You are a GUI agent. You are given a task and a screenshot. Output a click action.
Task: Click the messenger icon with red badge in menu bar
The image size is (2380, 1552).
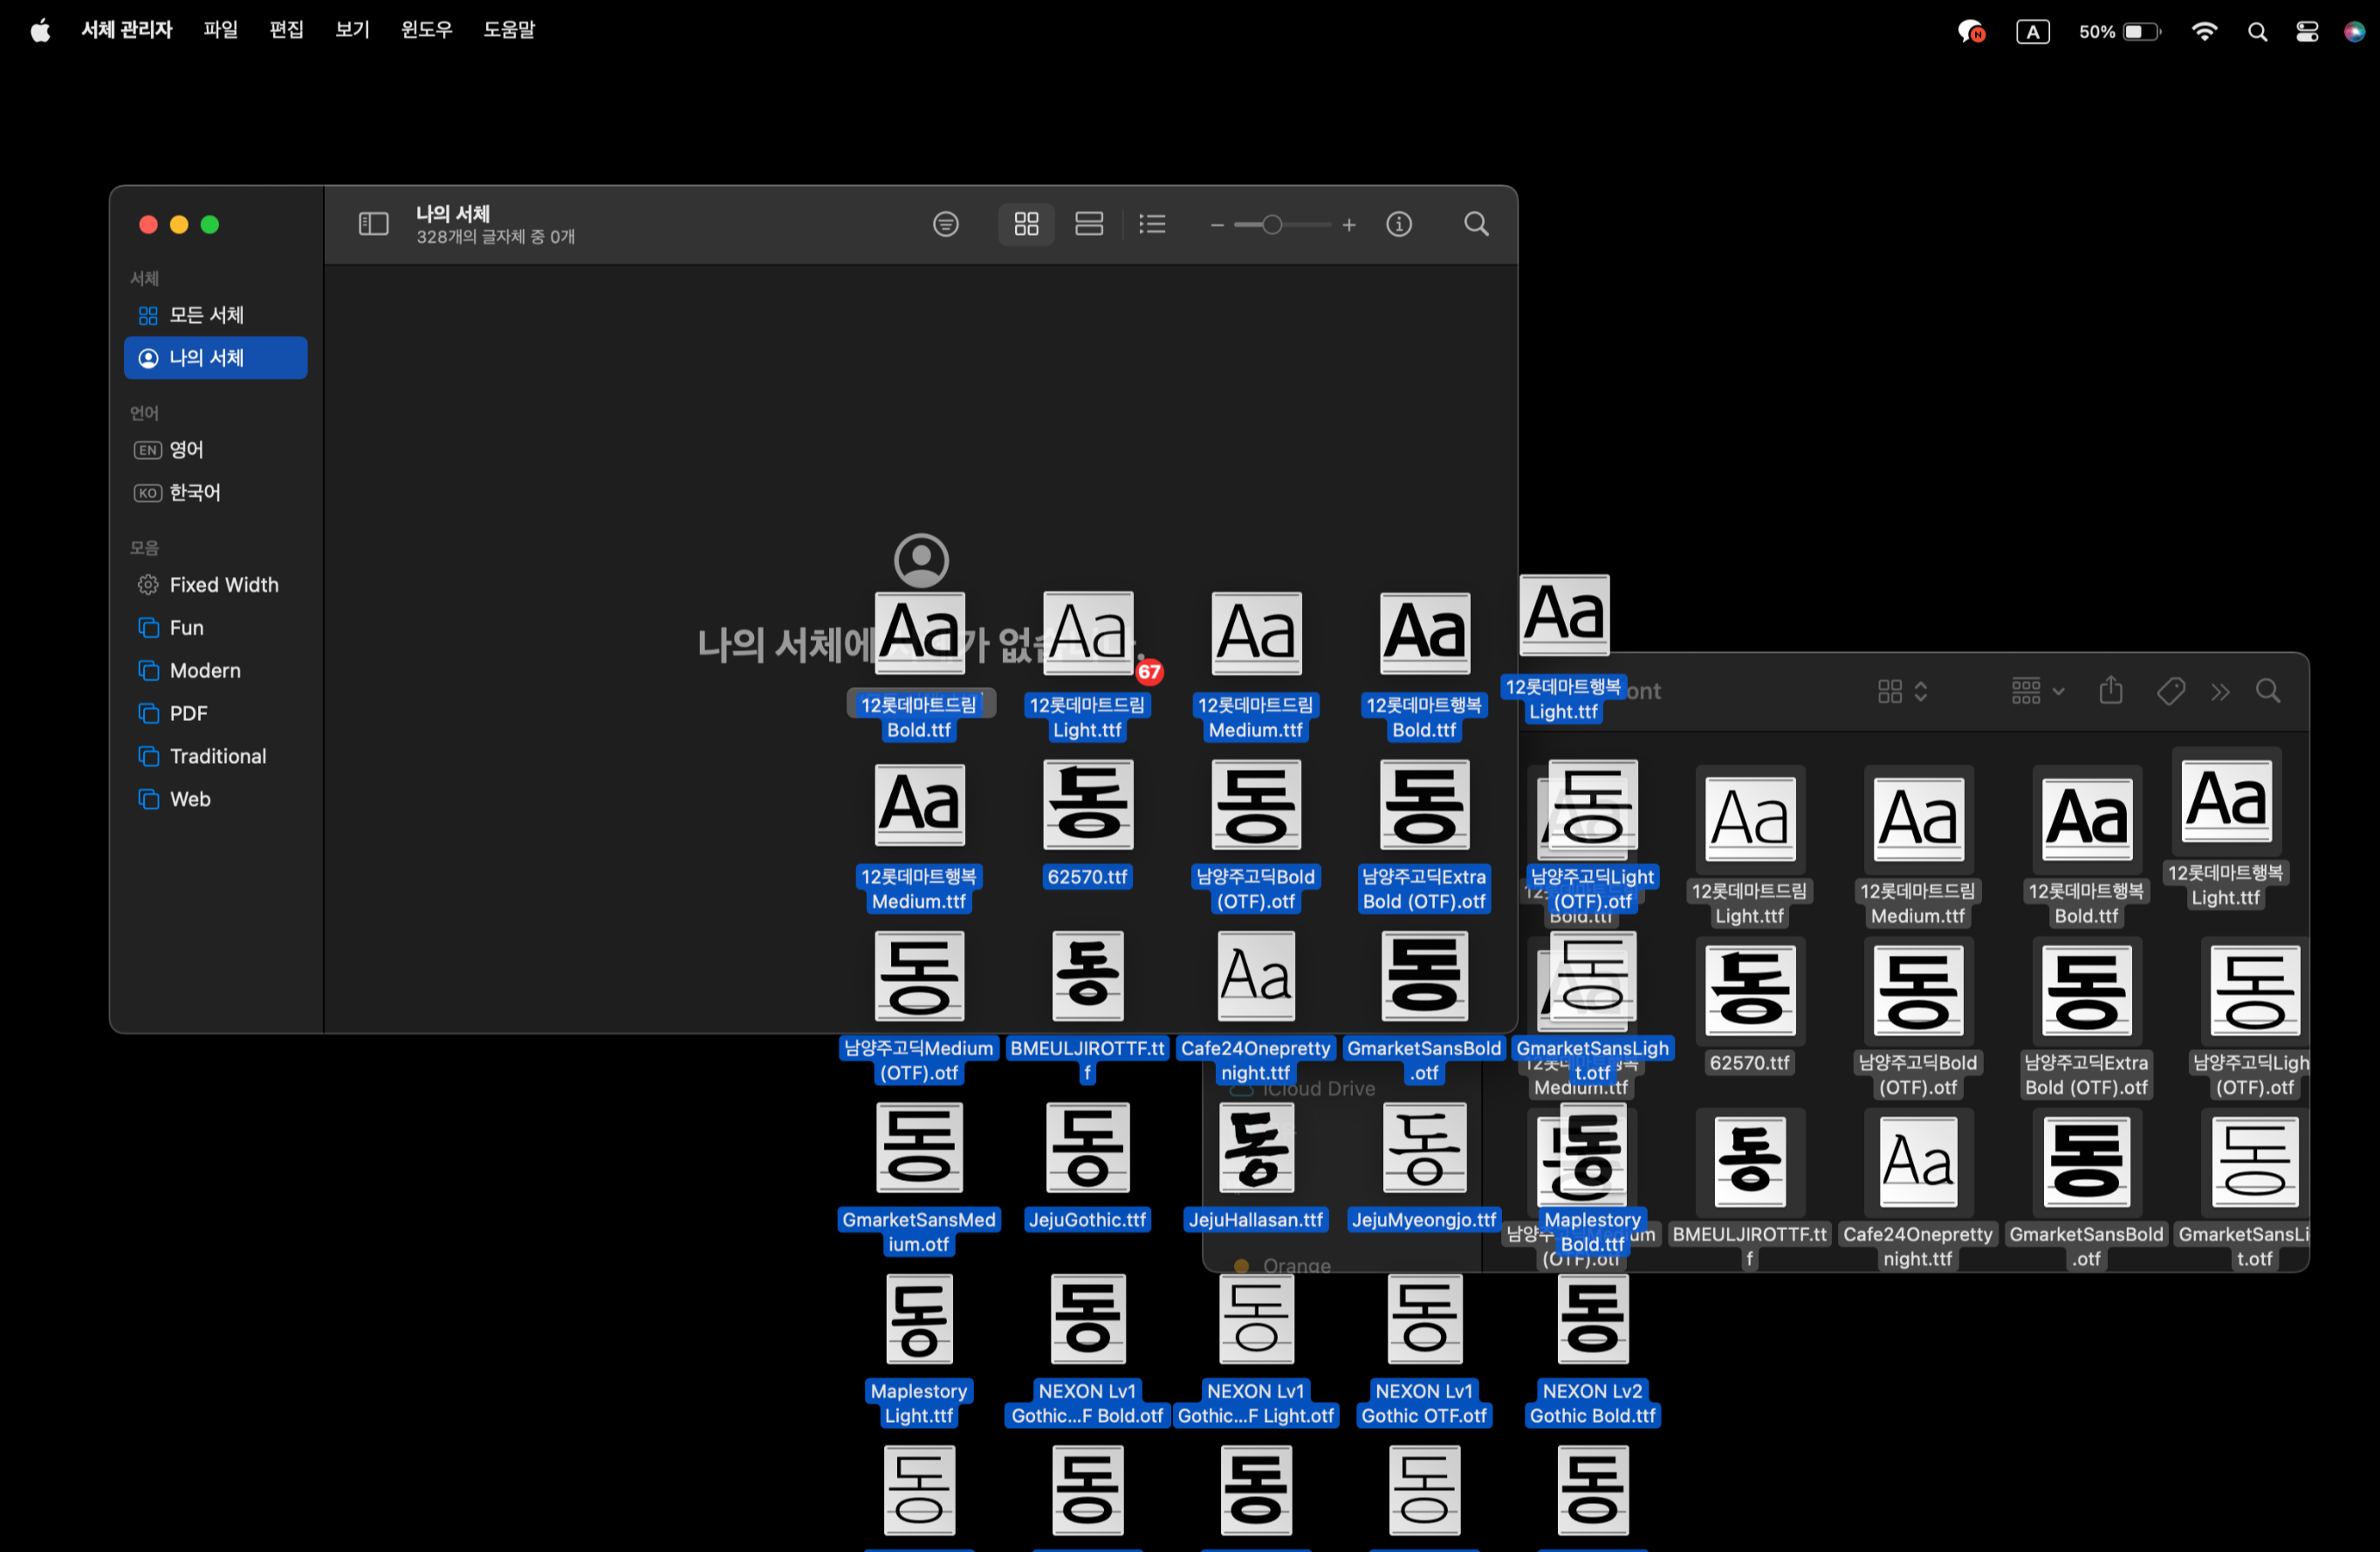[x=1971, y=32]
